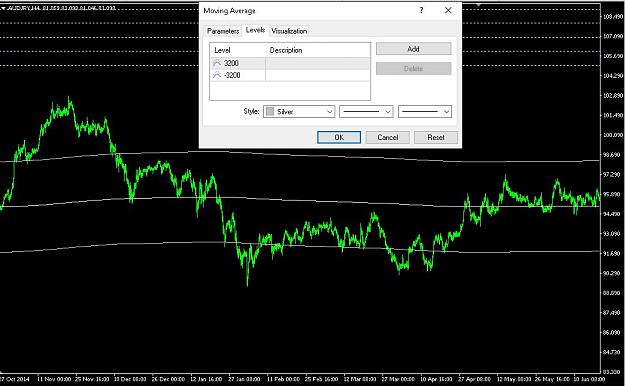Viewport: 625px width, 386px height.
Task: Open the Visualization tab
Action: [x=289, y=31]
